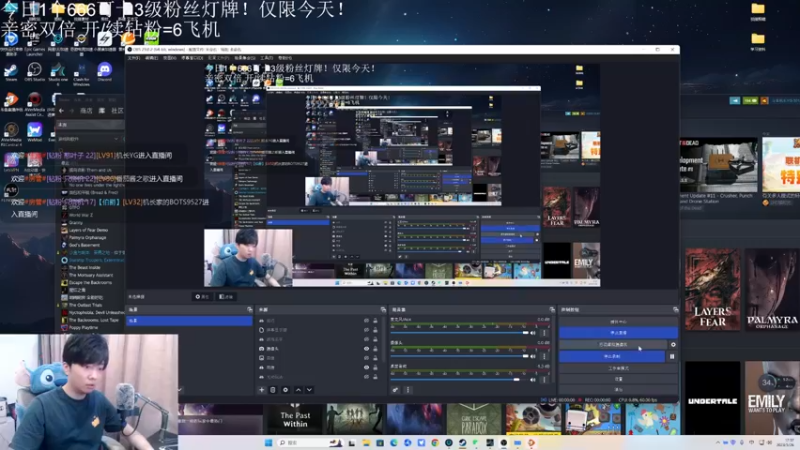This screenshot has width=800, height=450.
Task: Open Steam 库 library tab
Action: point(102,110)
